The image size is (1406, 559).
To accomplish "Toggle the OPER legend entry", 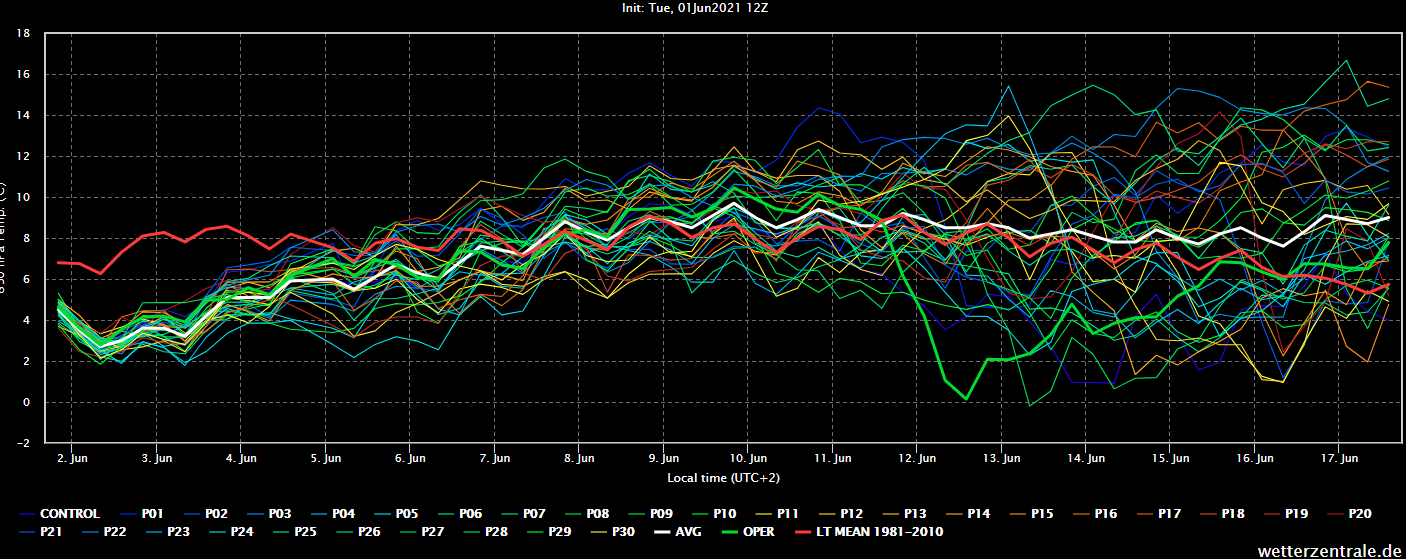I will click(759, 532).
